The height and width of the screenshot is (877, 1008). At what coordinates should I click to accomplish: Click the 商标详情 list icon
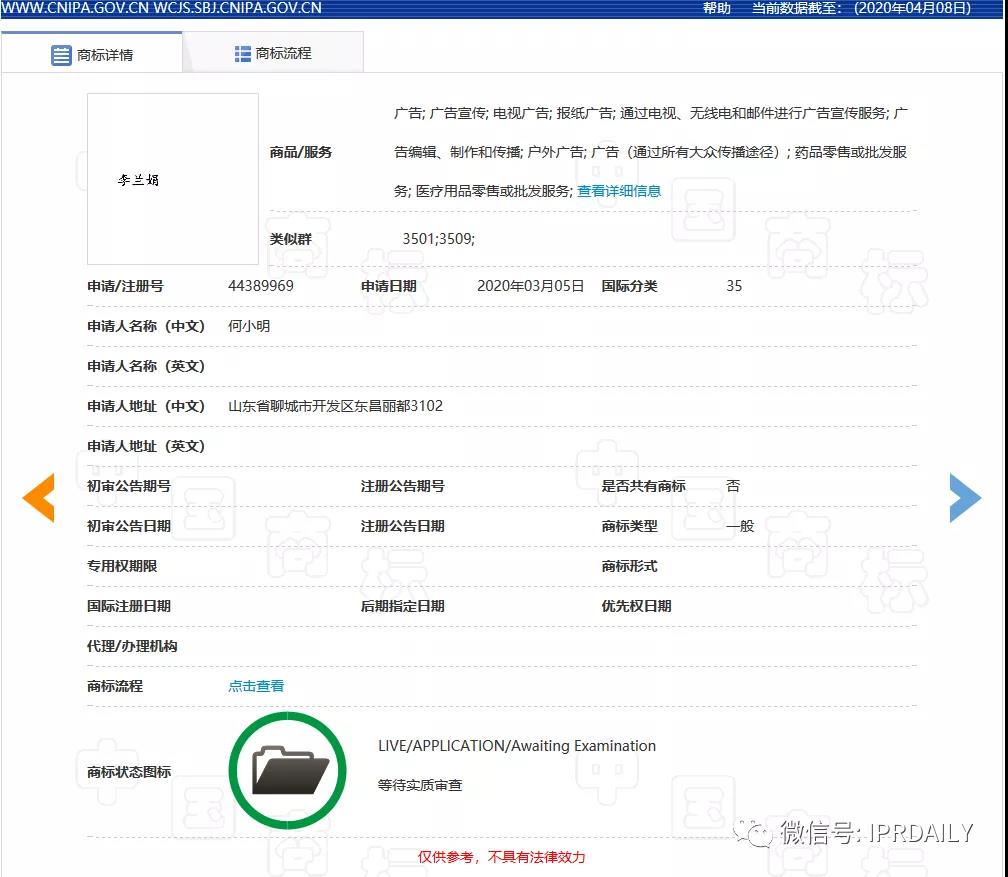(x=61, y=55)
